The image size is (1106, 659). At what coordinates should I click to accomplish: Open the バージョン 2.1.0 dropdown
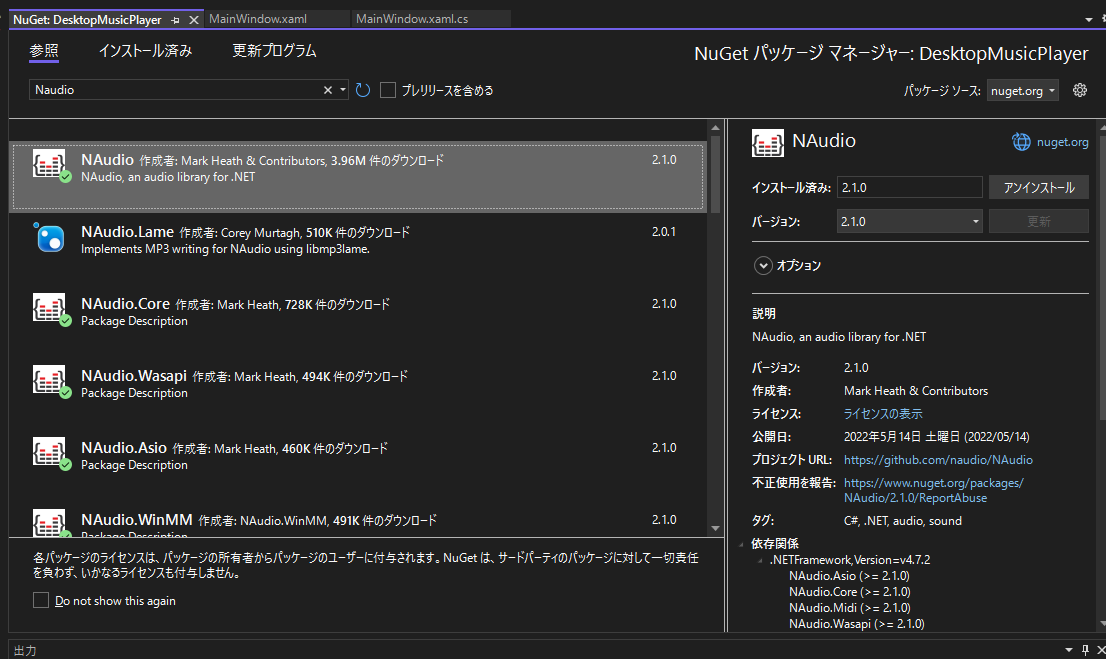pos(910,222)
